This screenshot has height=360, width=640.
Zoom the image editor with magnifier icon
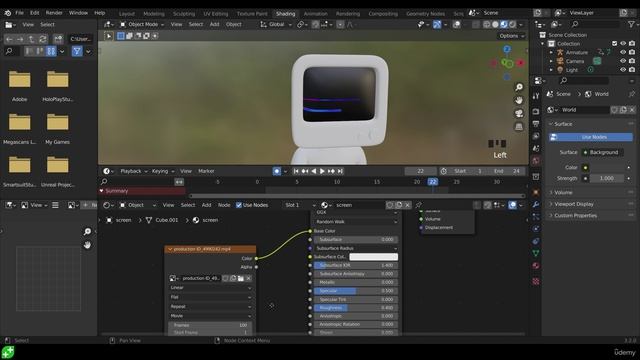[x=87, y=231]
